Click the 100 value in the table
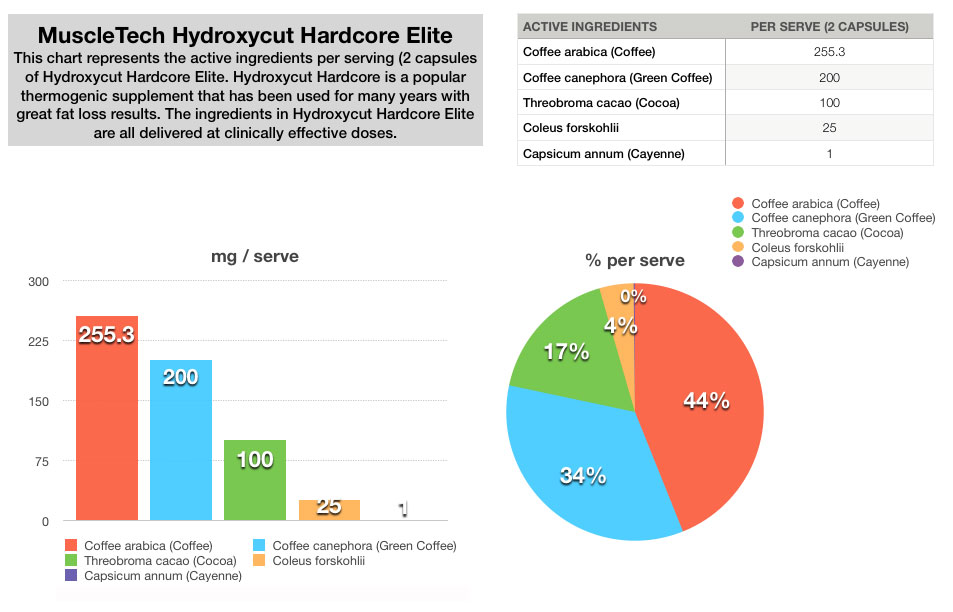 tap(830, 103)
